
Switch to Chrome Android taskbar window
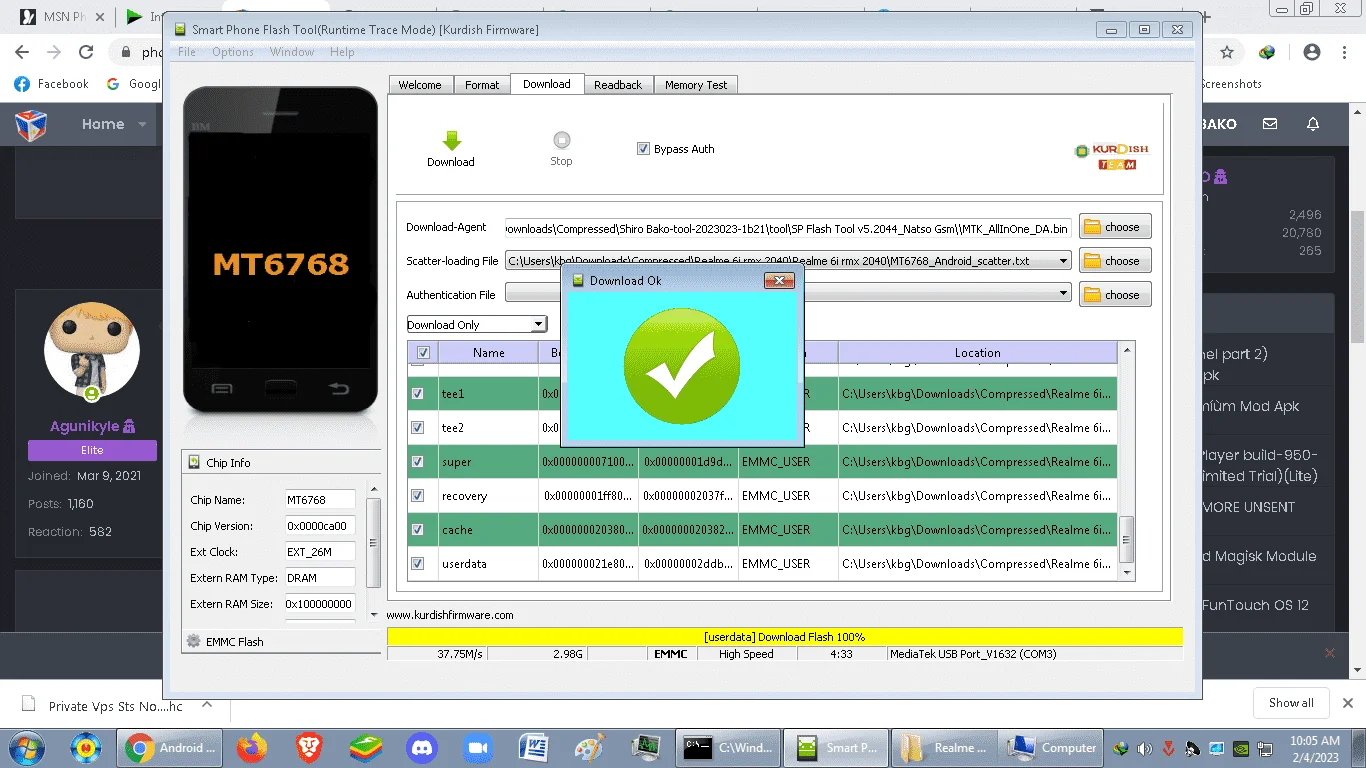click(170, 747)
